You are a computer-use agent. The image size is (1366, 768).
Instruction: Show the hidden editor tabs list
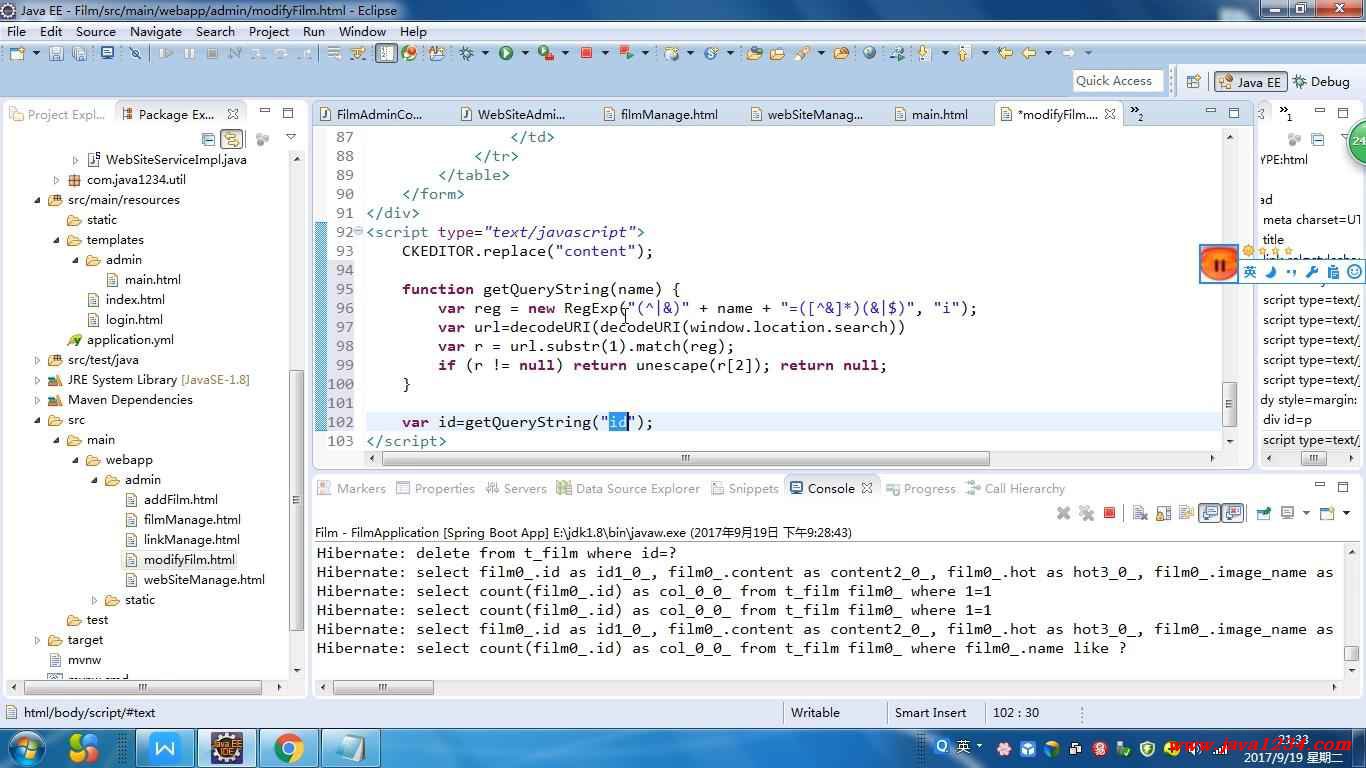click(x=1137, y=115)
